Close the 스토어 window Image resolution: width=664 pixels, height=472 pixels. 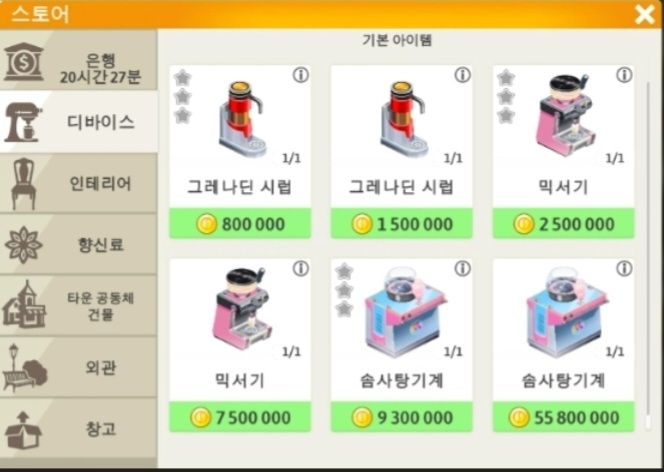pos(645,15)
